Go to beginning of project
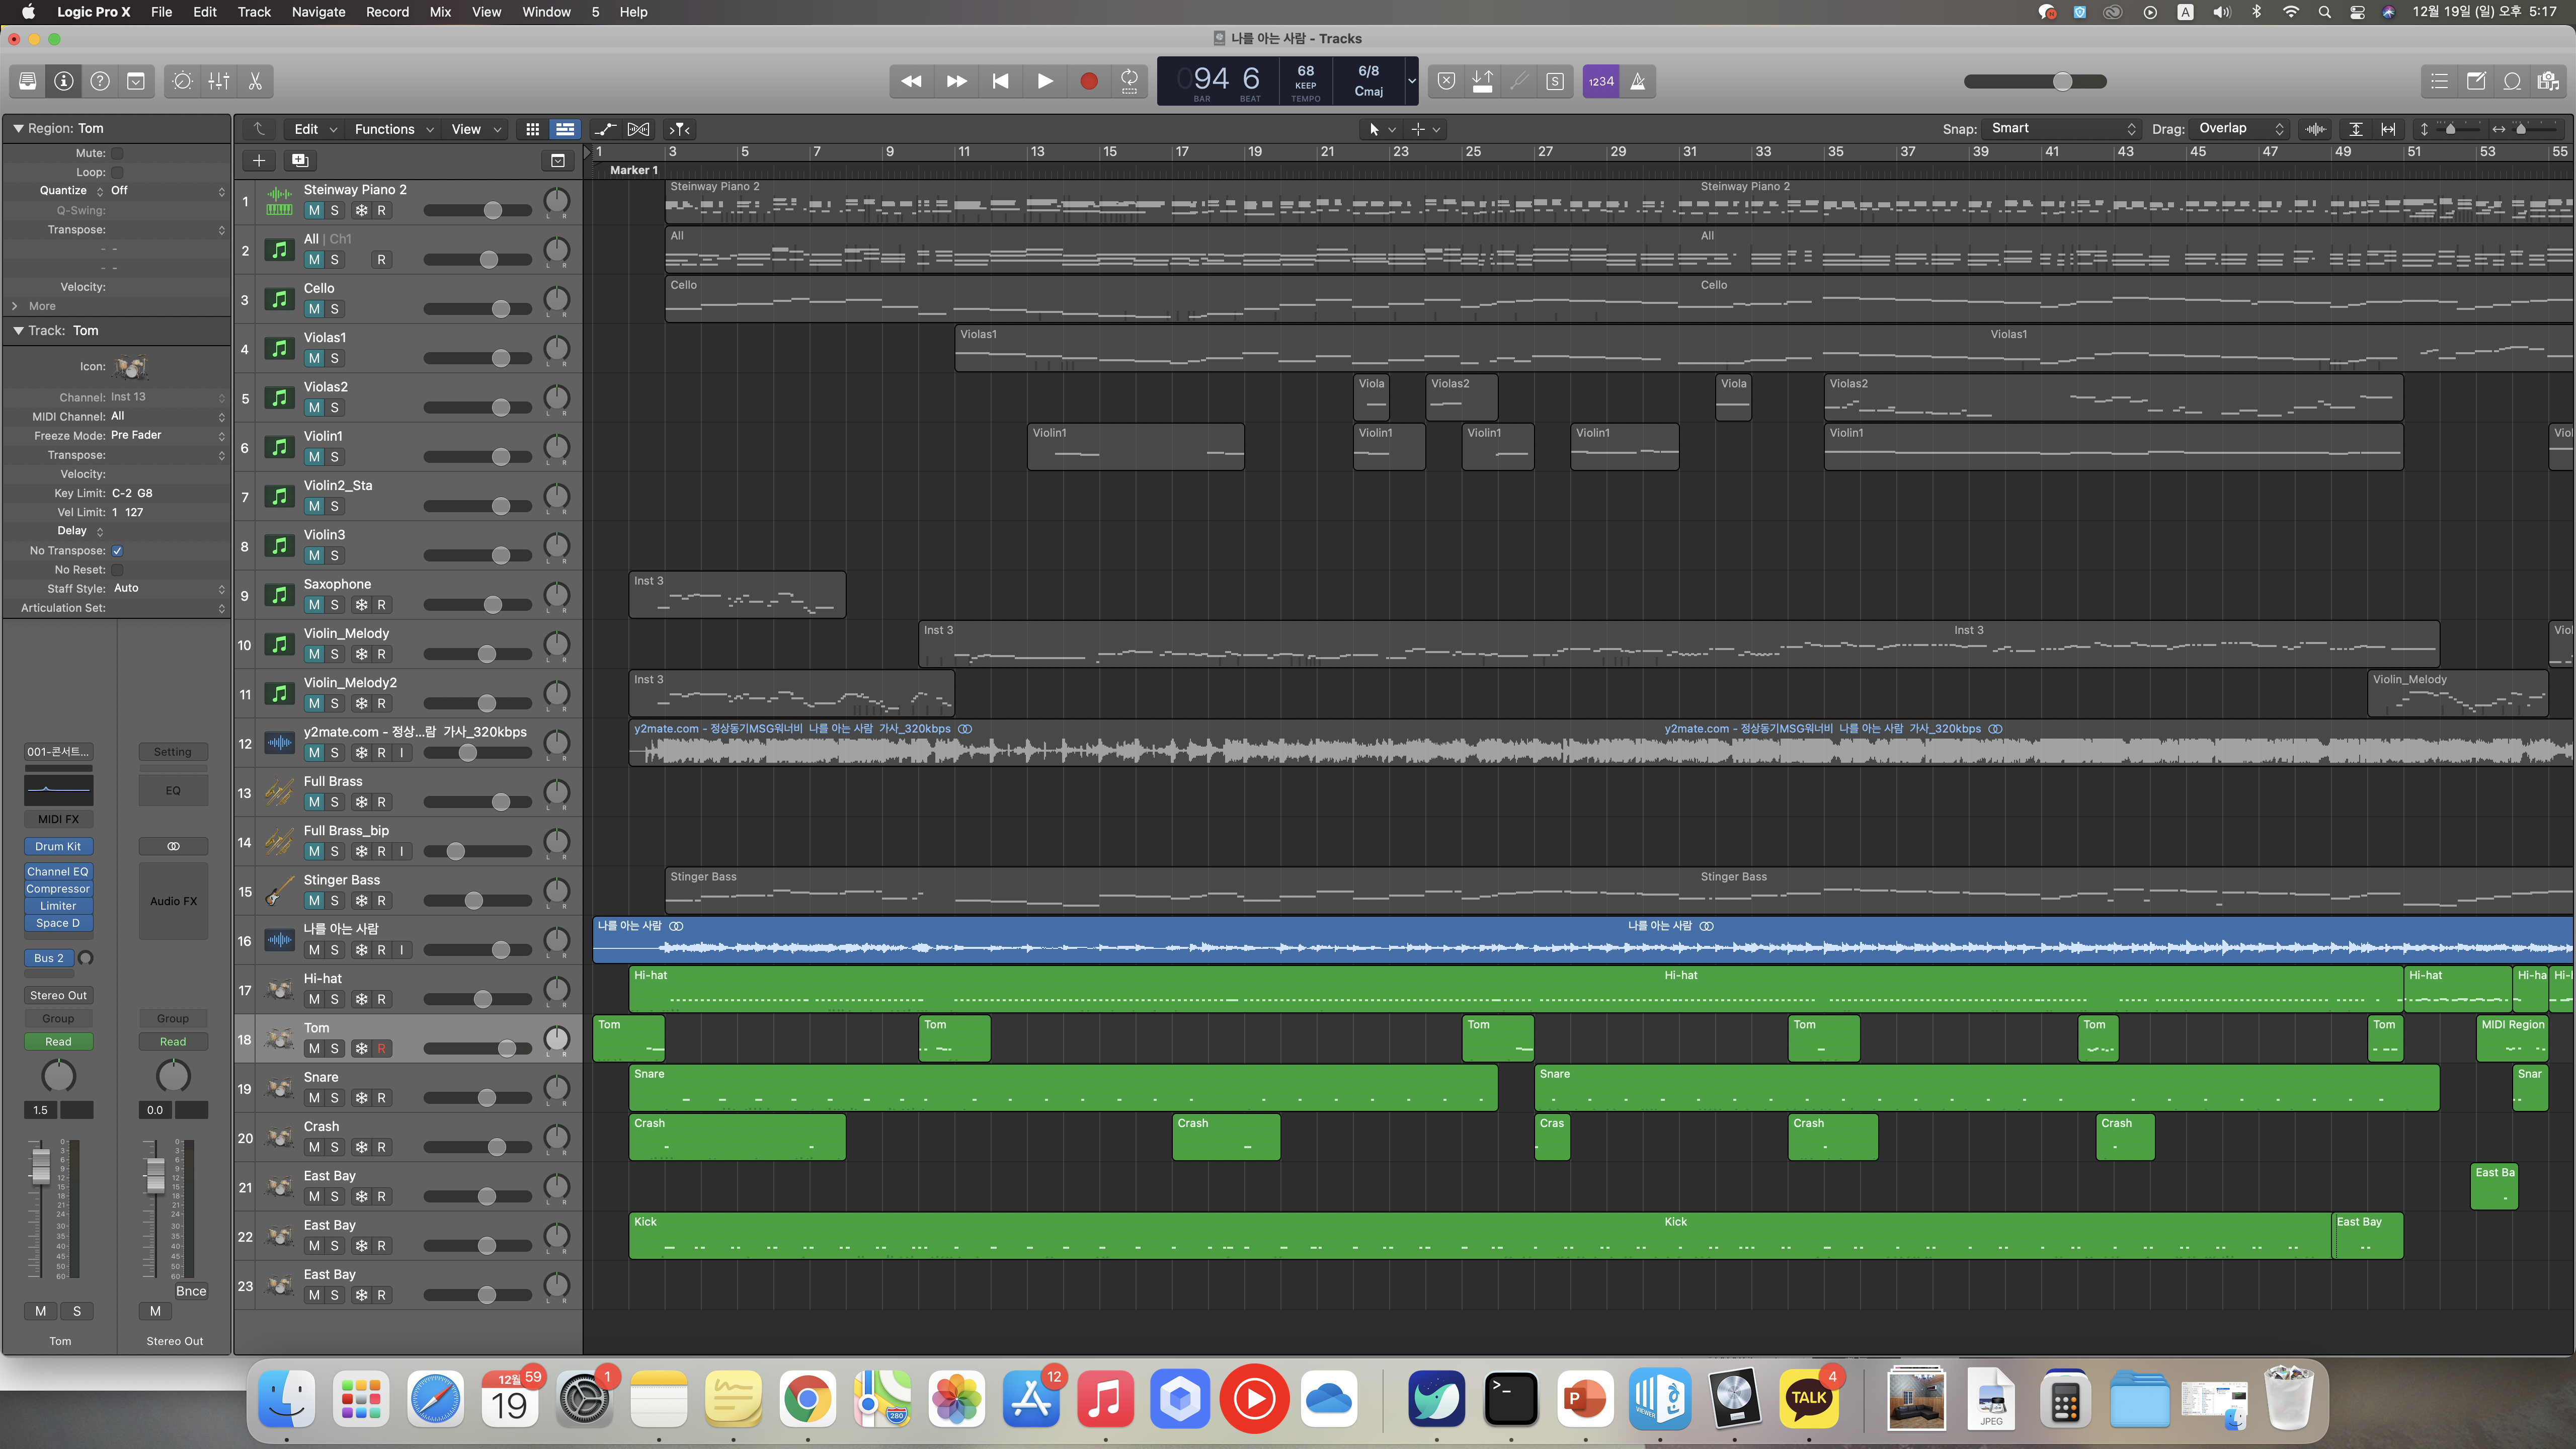This screenshot has width=2576, height=1449. click(1000, 81)
